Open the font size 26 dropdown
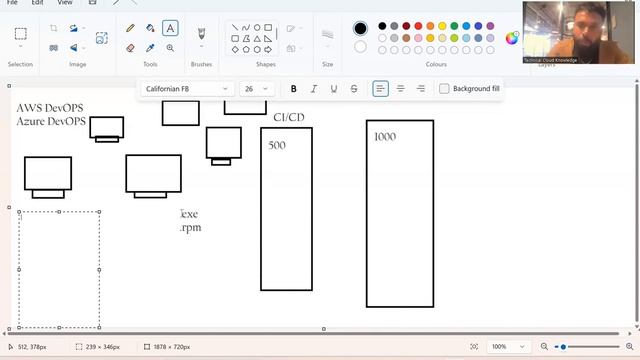Screen dimensions: 640x360 coord(257,89)
